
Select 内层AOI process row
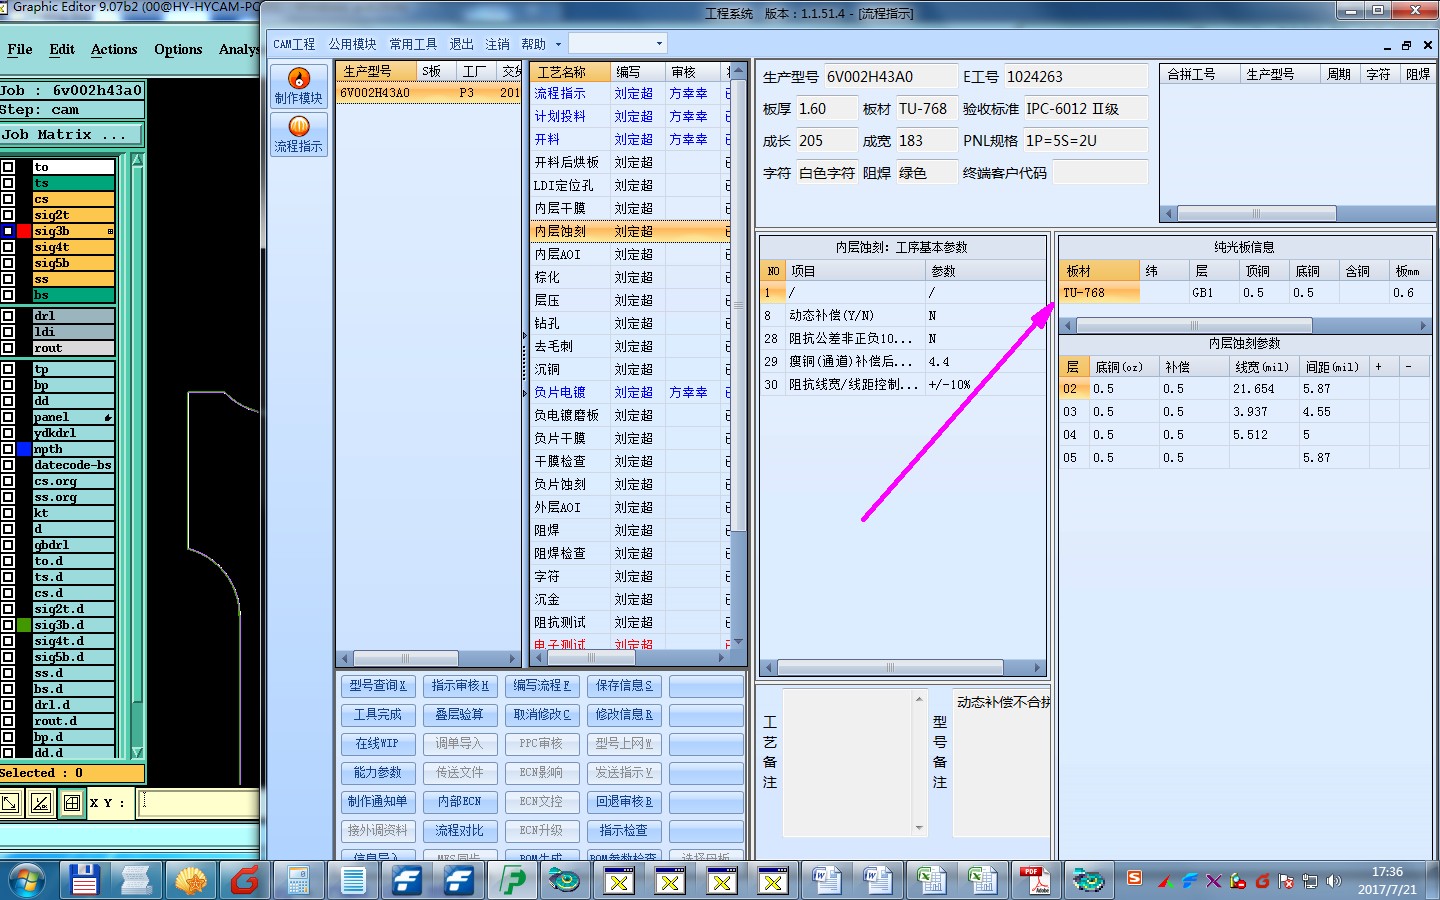pyautogui.click(x=630, y=254)
